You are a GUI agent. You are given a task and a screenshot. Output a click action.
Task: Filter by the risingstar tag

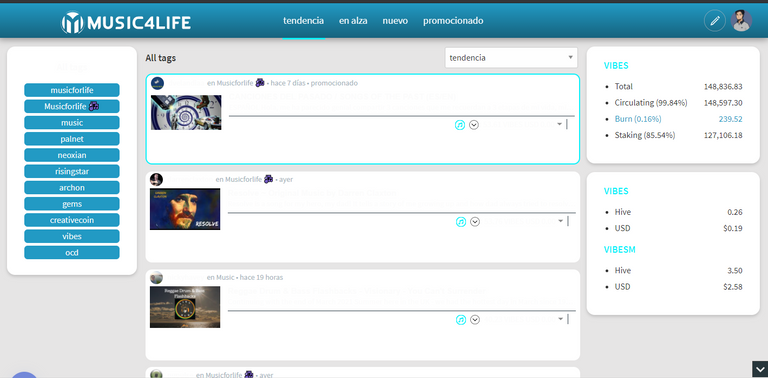pyautogui.click(x=72, y=171)
